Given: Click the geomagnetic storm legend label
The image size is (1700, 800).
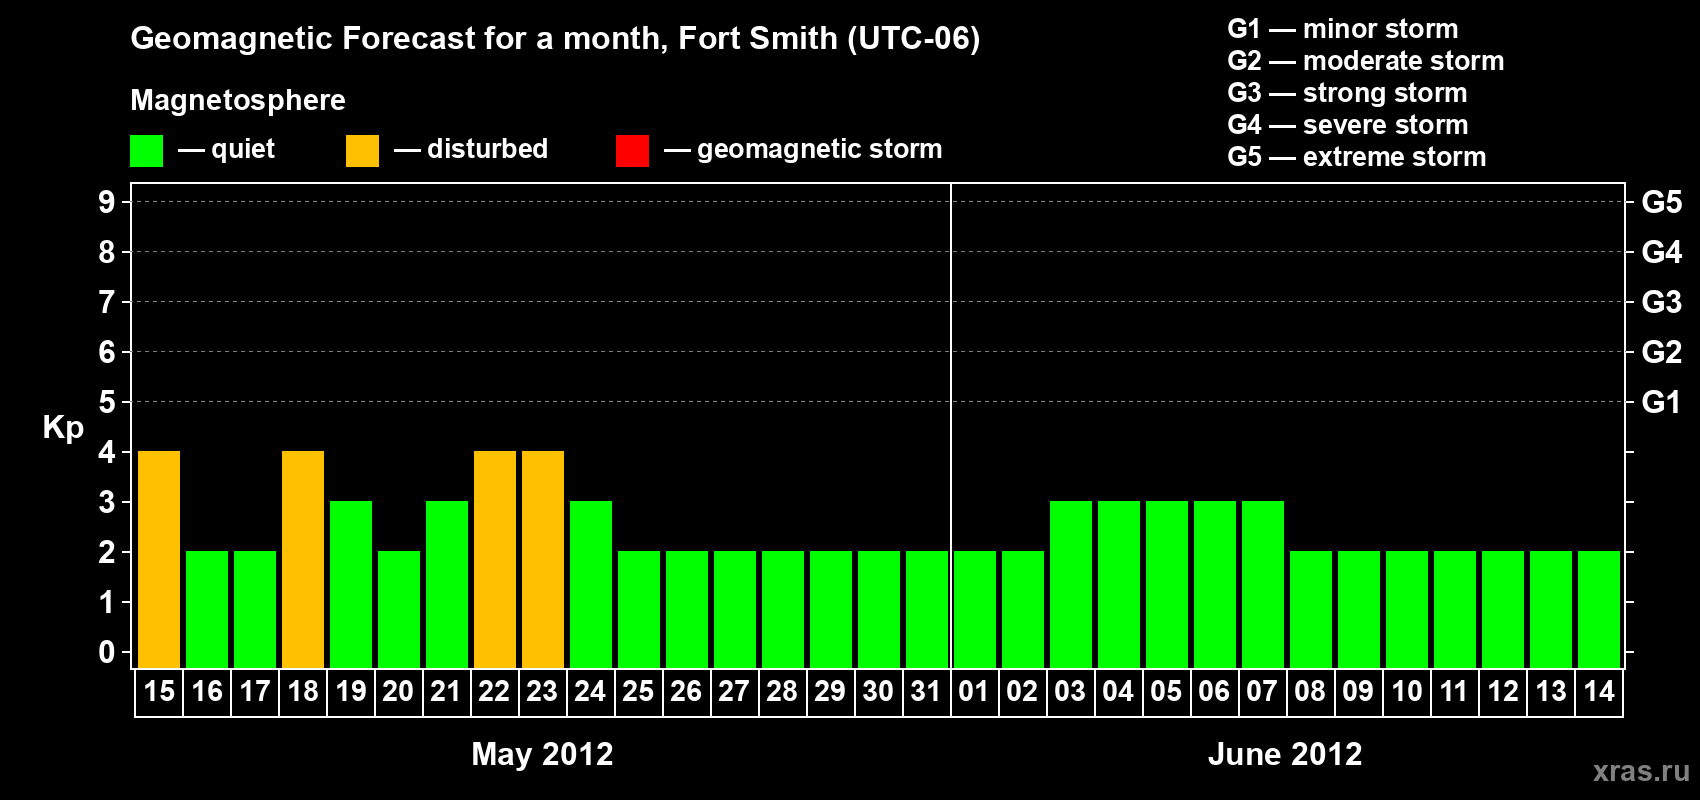Looking at the screenshot, I should (820, 149).
